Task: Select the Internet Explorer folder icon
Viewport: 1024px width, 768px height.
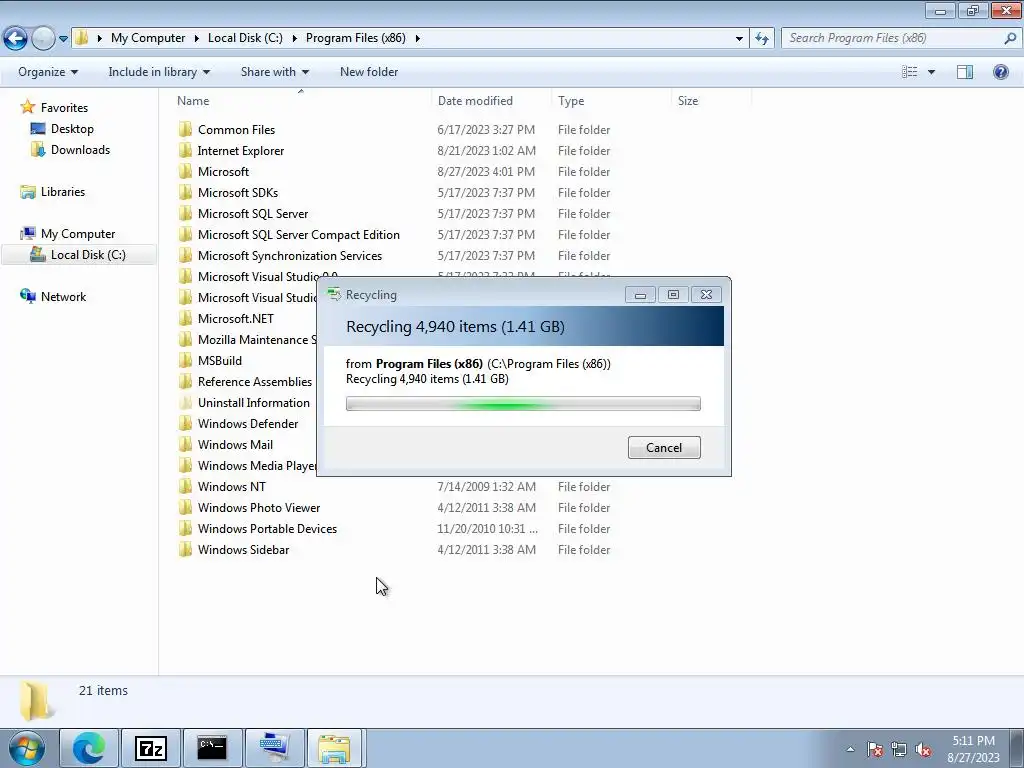Action: pos(185,150)
